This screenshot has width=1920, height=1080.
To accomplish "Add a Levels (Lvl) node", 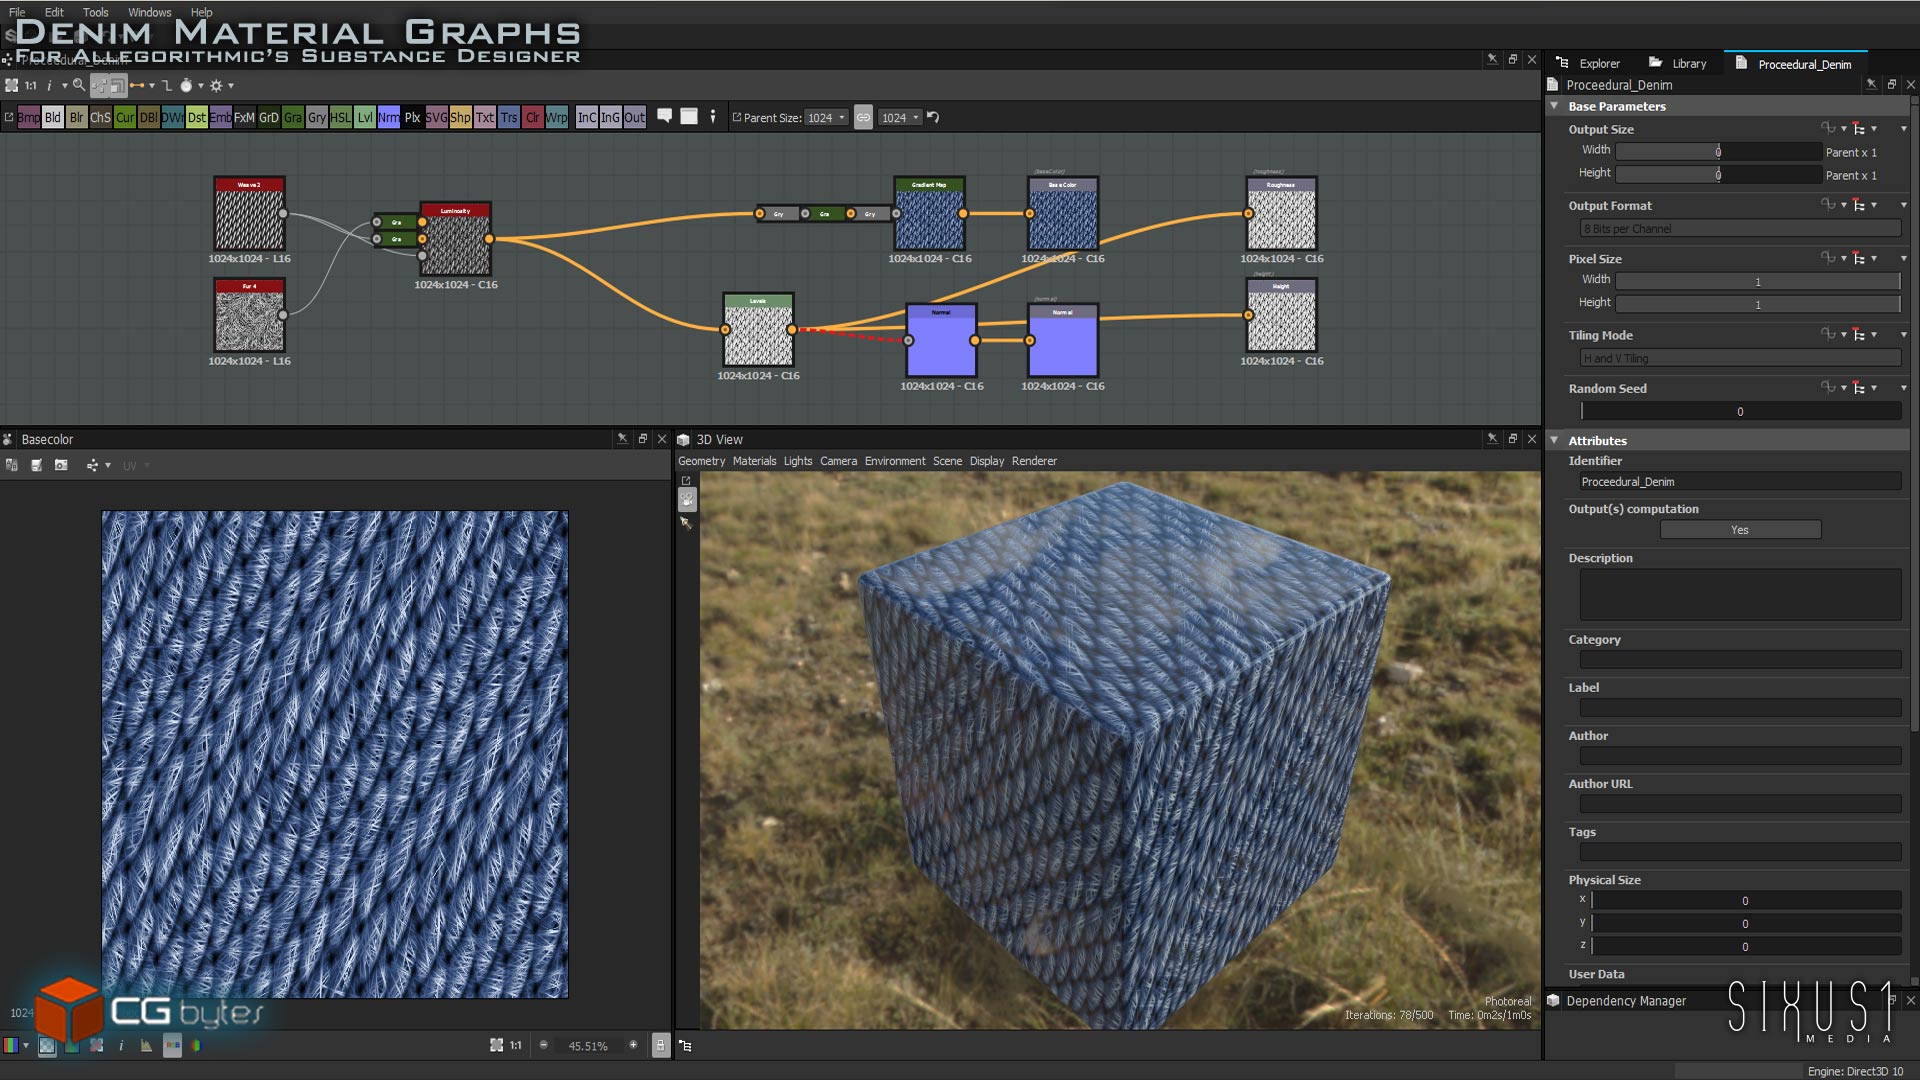I will click(x=365, y=118).
